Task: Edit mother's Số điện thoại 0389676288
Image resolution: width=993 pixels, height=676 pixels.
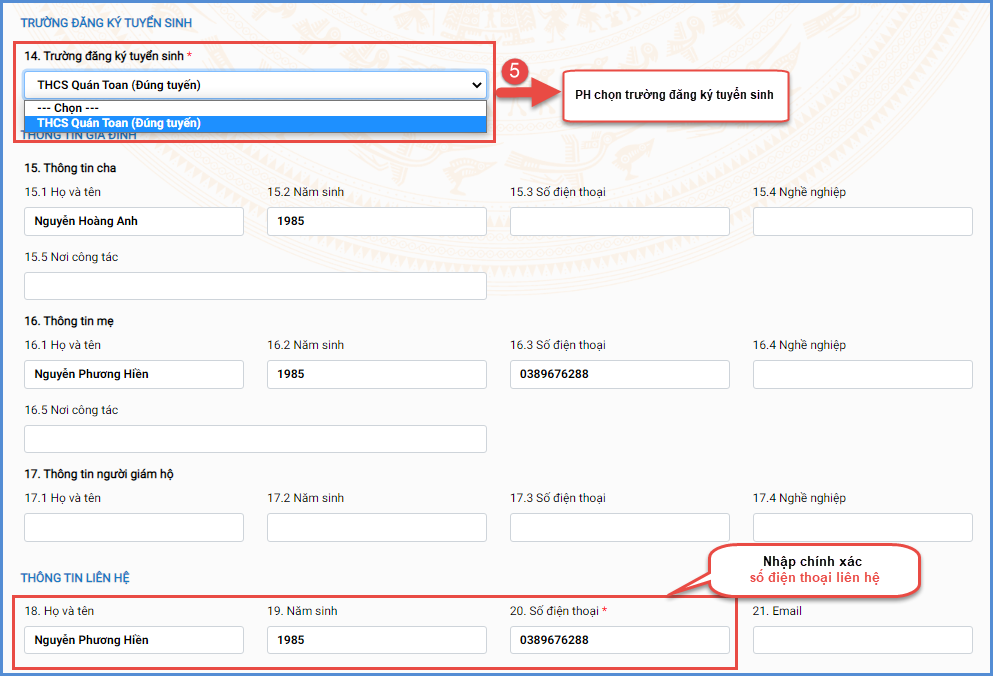Action: (619, 375)
